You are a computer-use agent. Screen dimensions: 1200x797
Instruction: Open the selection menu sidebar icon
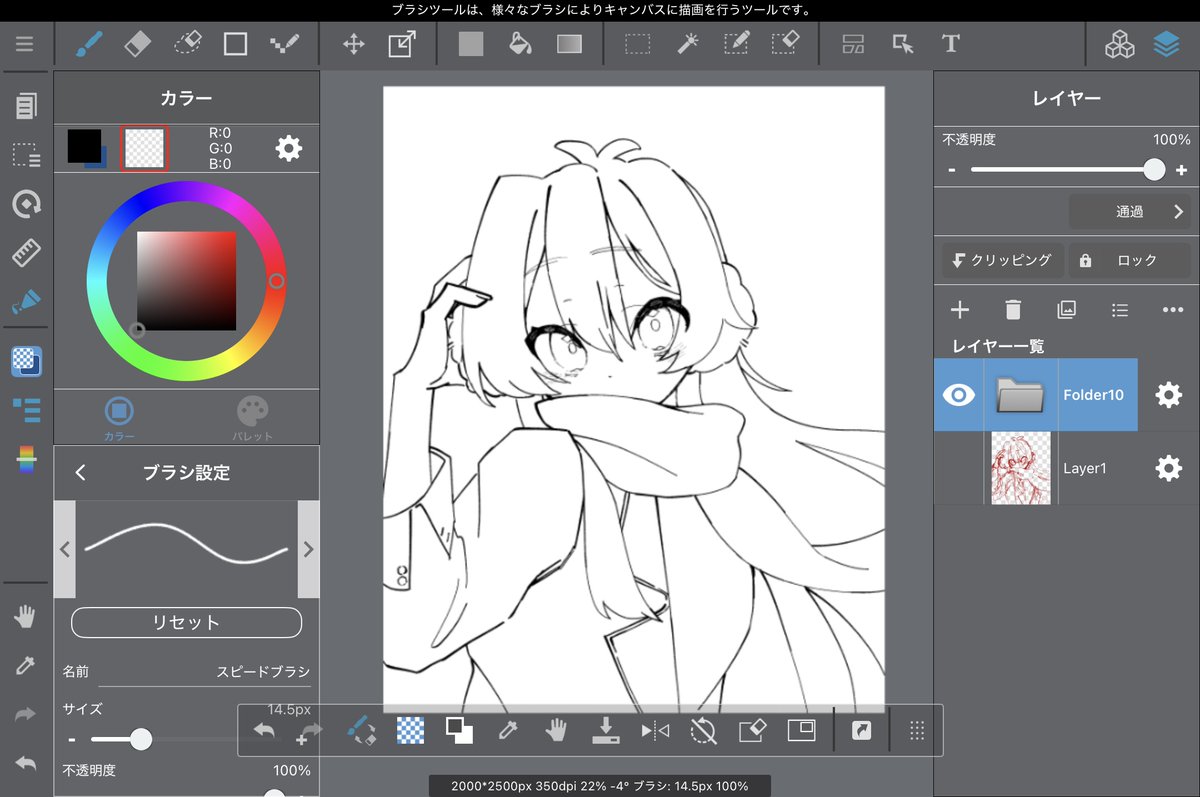(26, 155)
